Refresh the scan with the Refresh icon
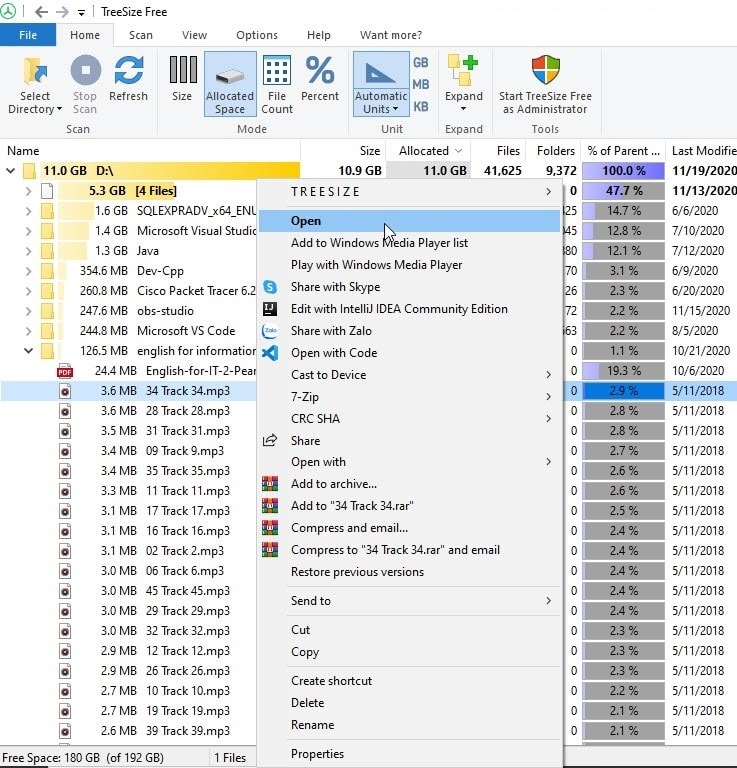737x768 pixels. pos(129,70)
